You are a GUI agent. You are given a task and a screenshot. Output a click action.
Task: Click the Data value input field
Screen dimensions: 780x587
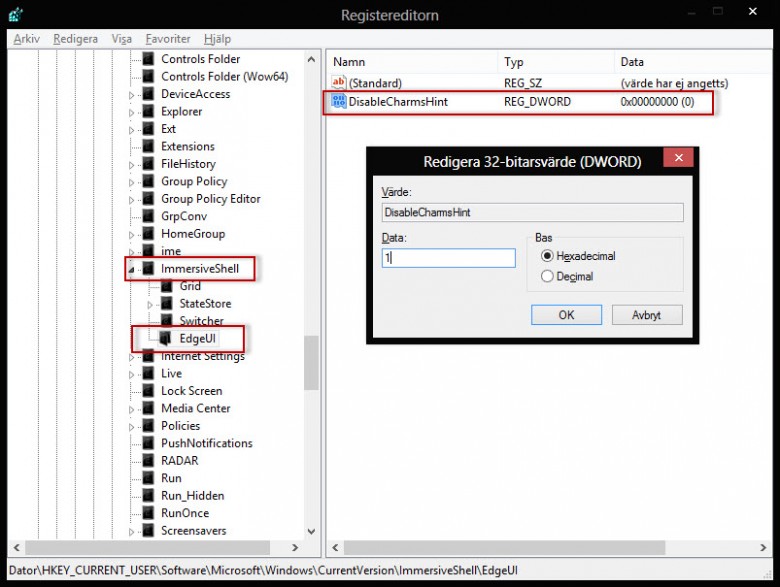[x=448, y=258]
